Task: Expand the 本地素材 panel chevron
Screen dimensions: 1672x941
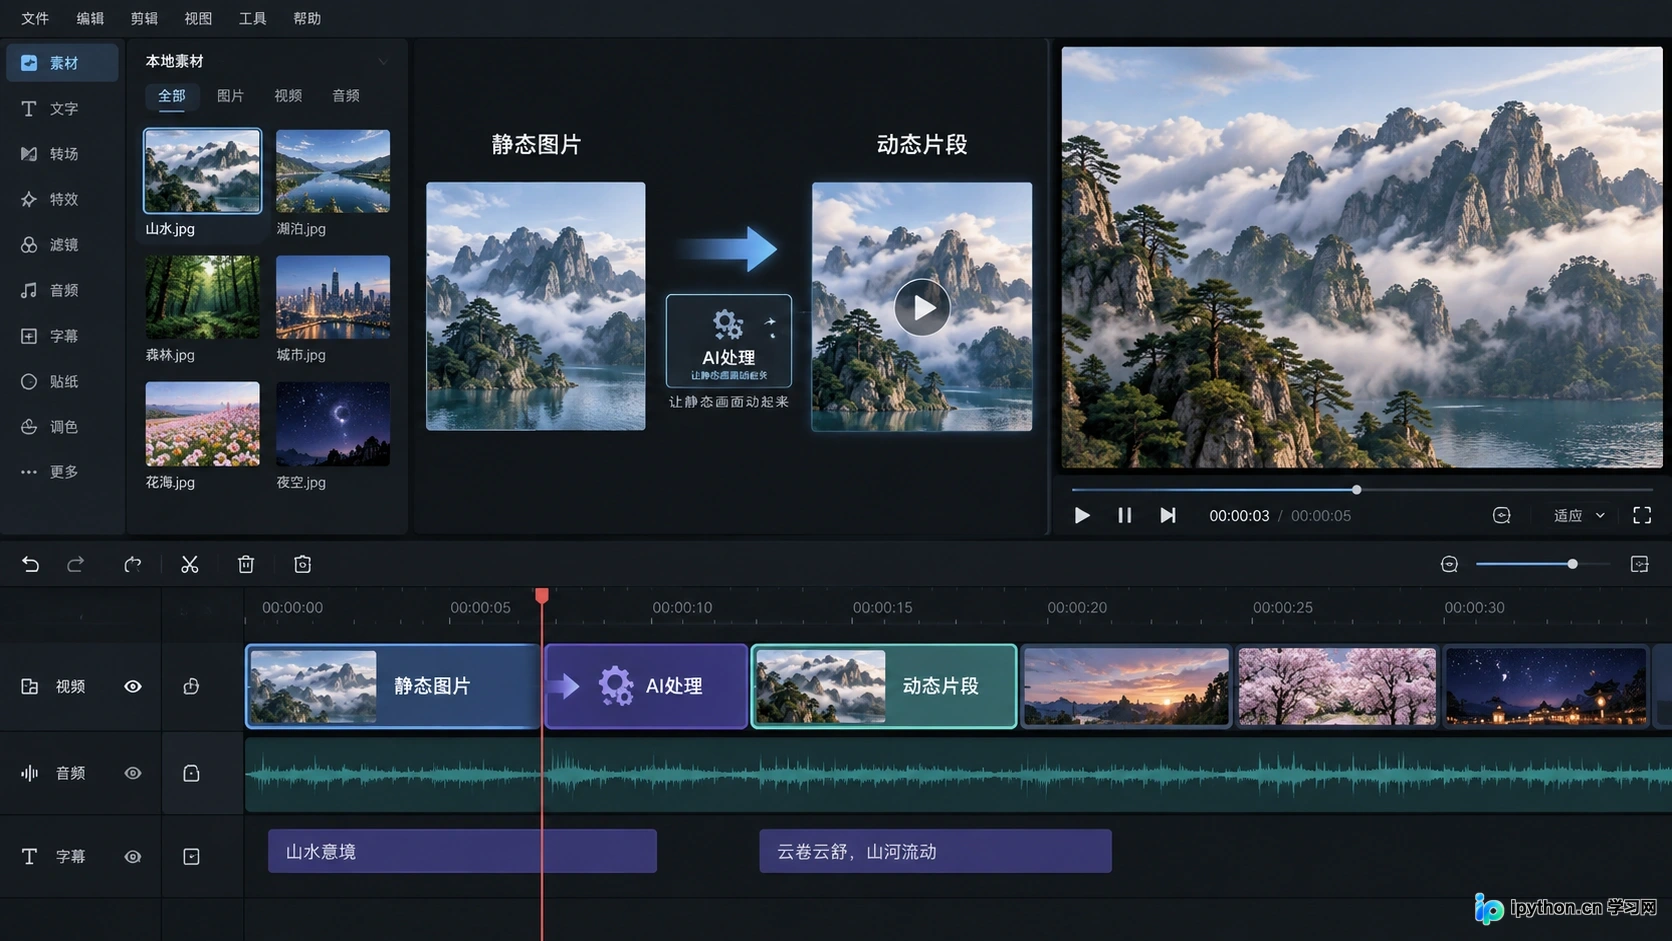Action: click(x=383, y=61)
